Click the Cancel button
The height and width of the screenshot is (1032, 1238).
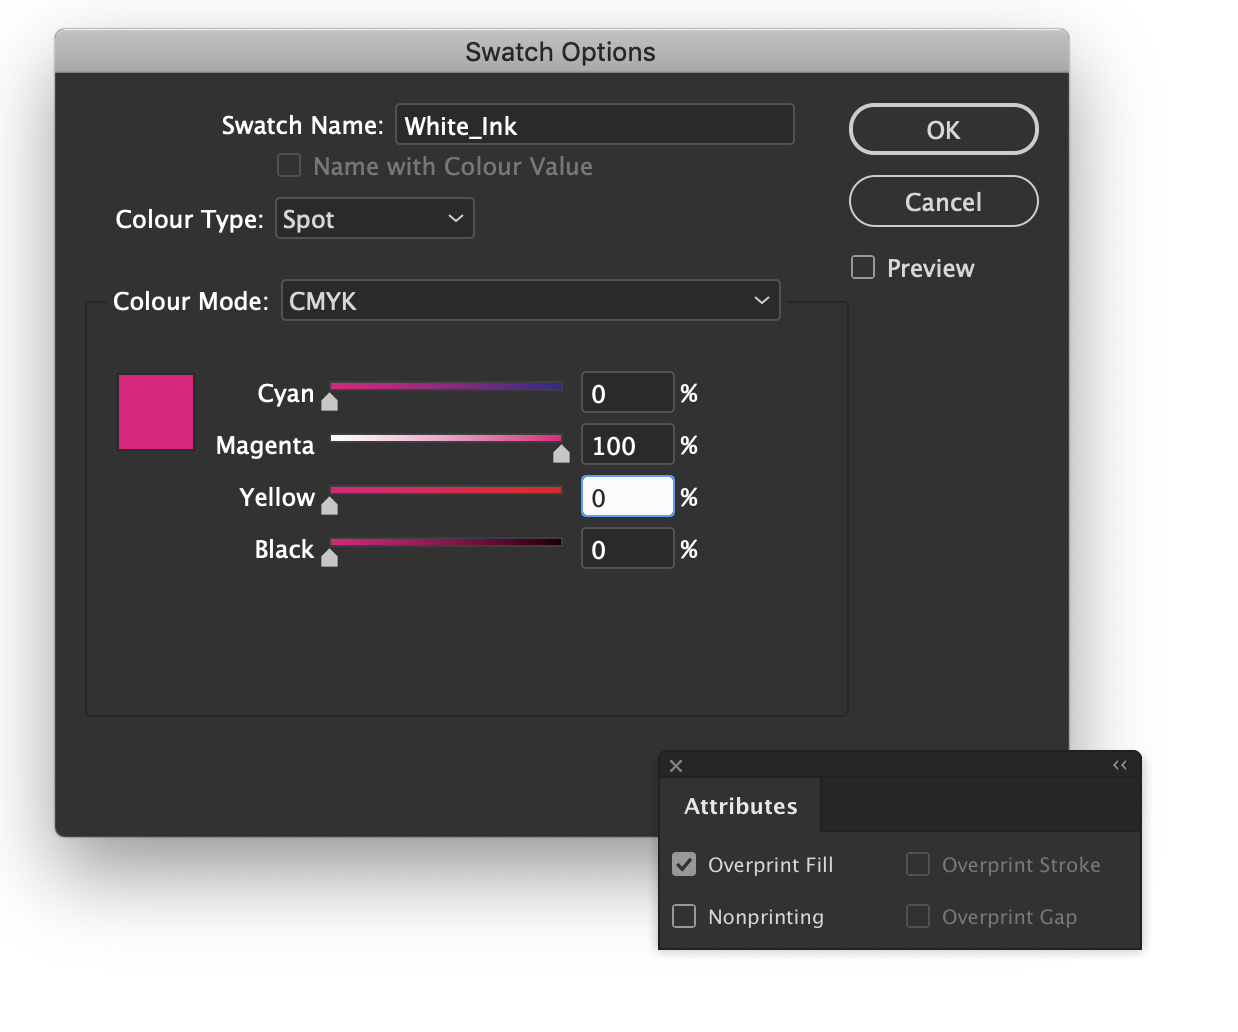(943, 202)
